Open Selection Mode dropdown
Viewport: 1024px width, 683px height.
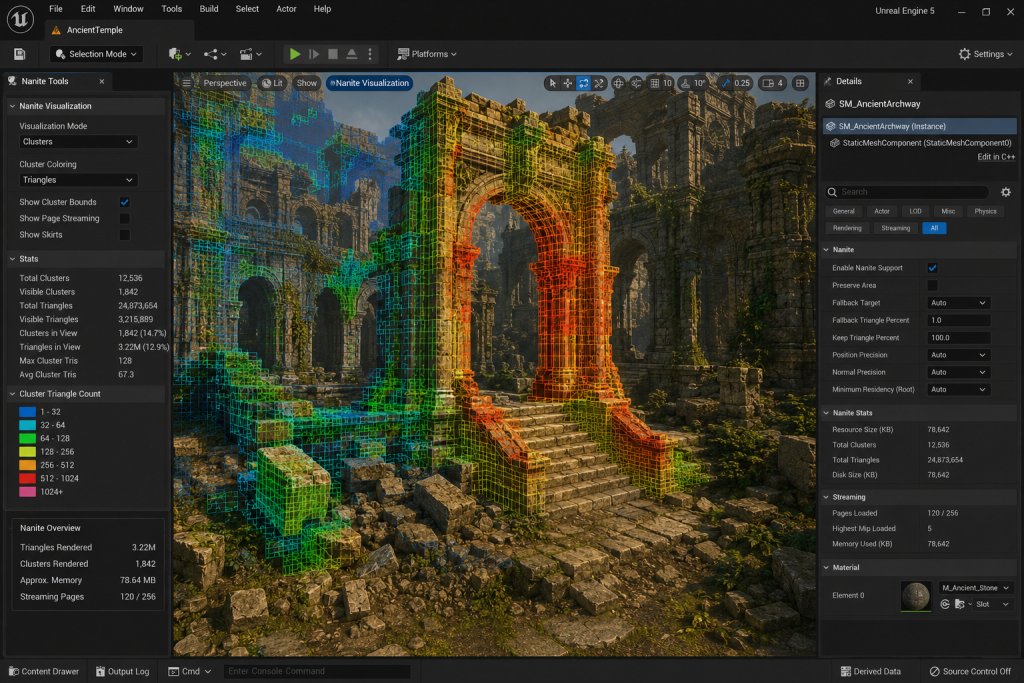pyautogui.click(x=96, y=54)
